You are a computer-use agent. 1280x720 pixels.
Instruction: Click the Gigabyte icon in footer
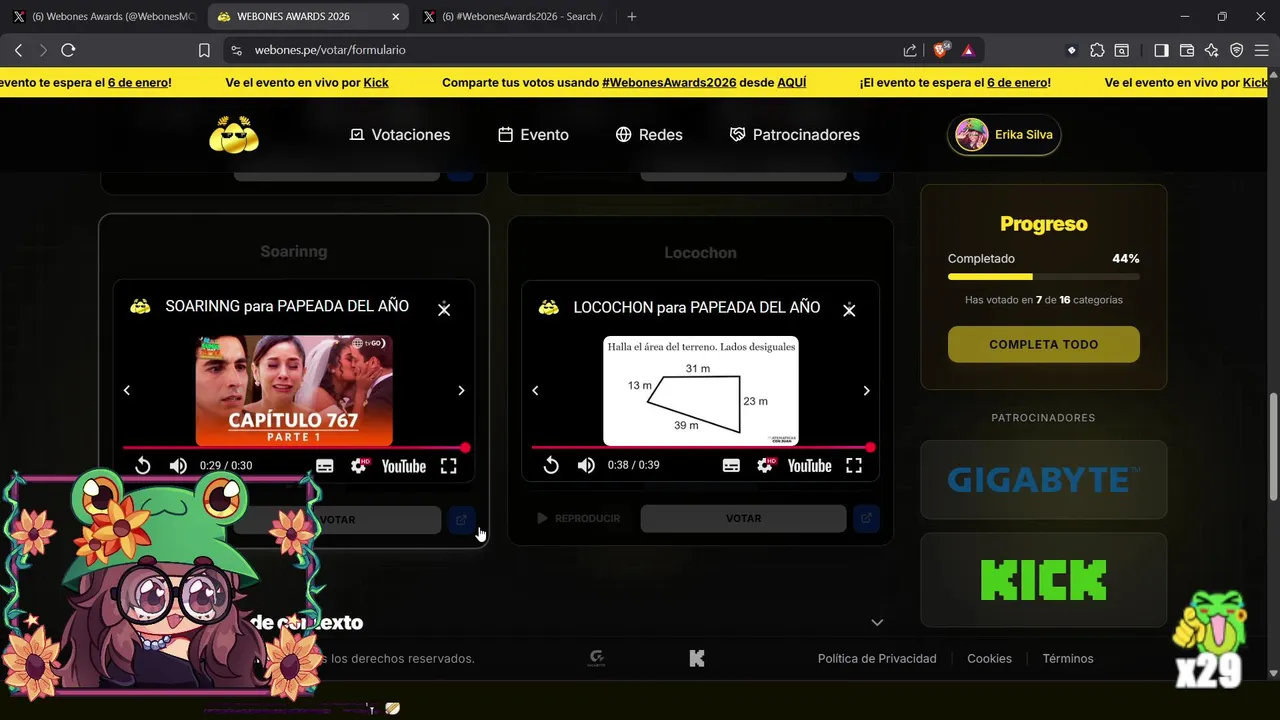[x=597, y=658]
